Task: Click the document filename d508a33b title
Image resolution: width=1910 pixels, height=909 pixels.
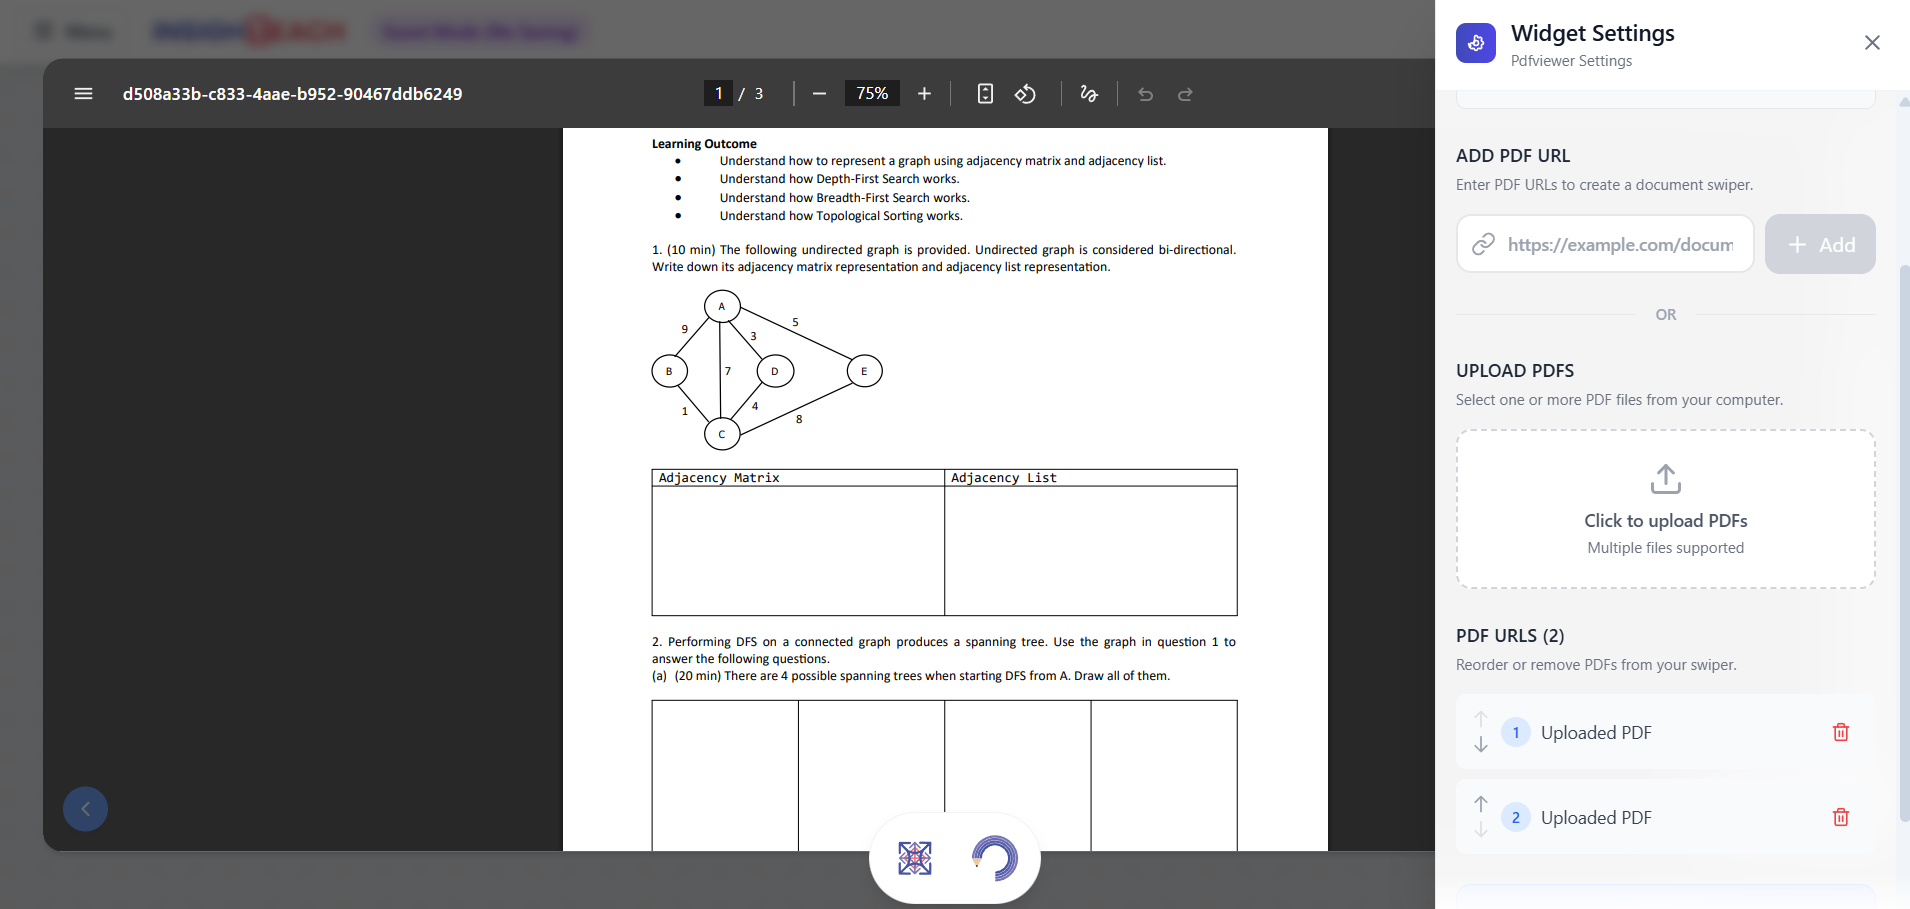Action: (x=292, y=94)
